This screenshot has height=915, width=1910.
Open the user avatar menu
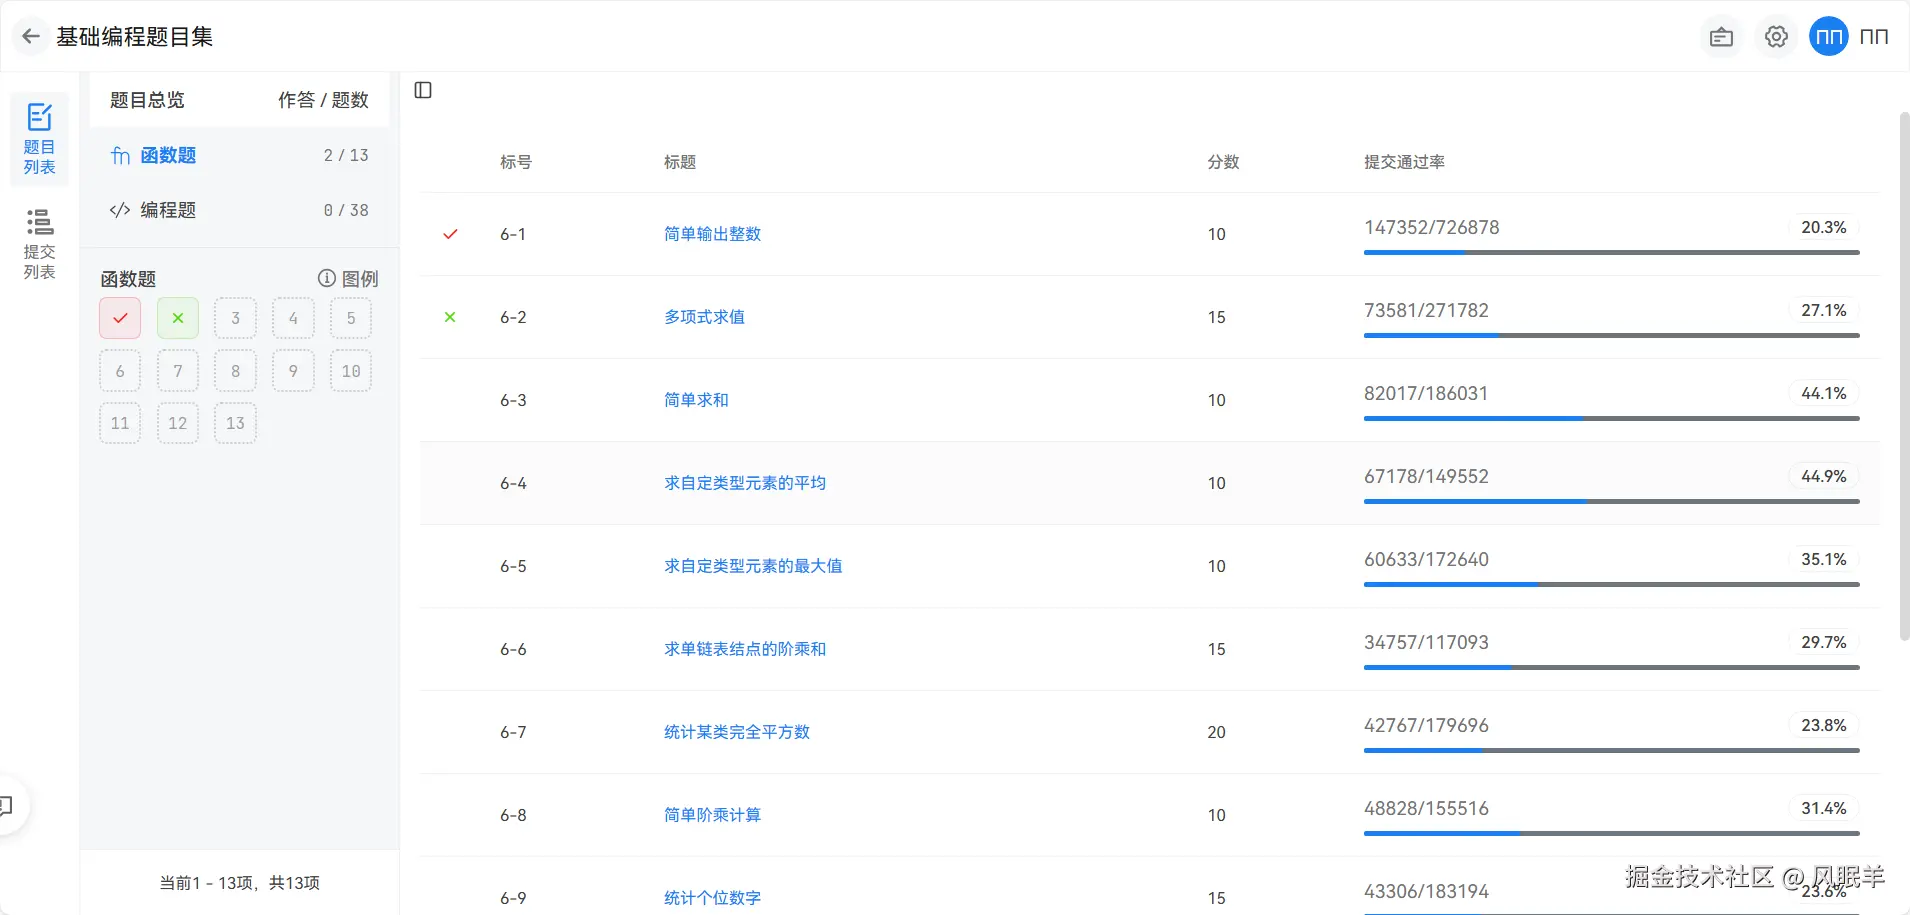[1829, 37]
